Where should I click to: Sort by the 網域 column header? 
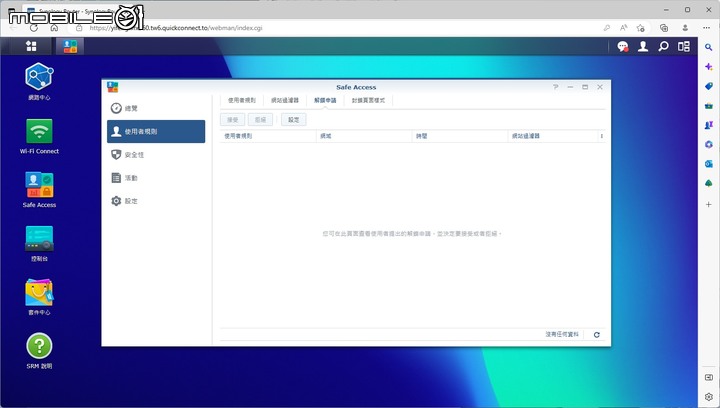click(x=364, y=136)
